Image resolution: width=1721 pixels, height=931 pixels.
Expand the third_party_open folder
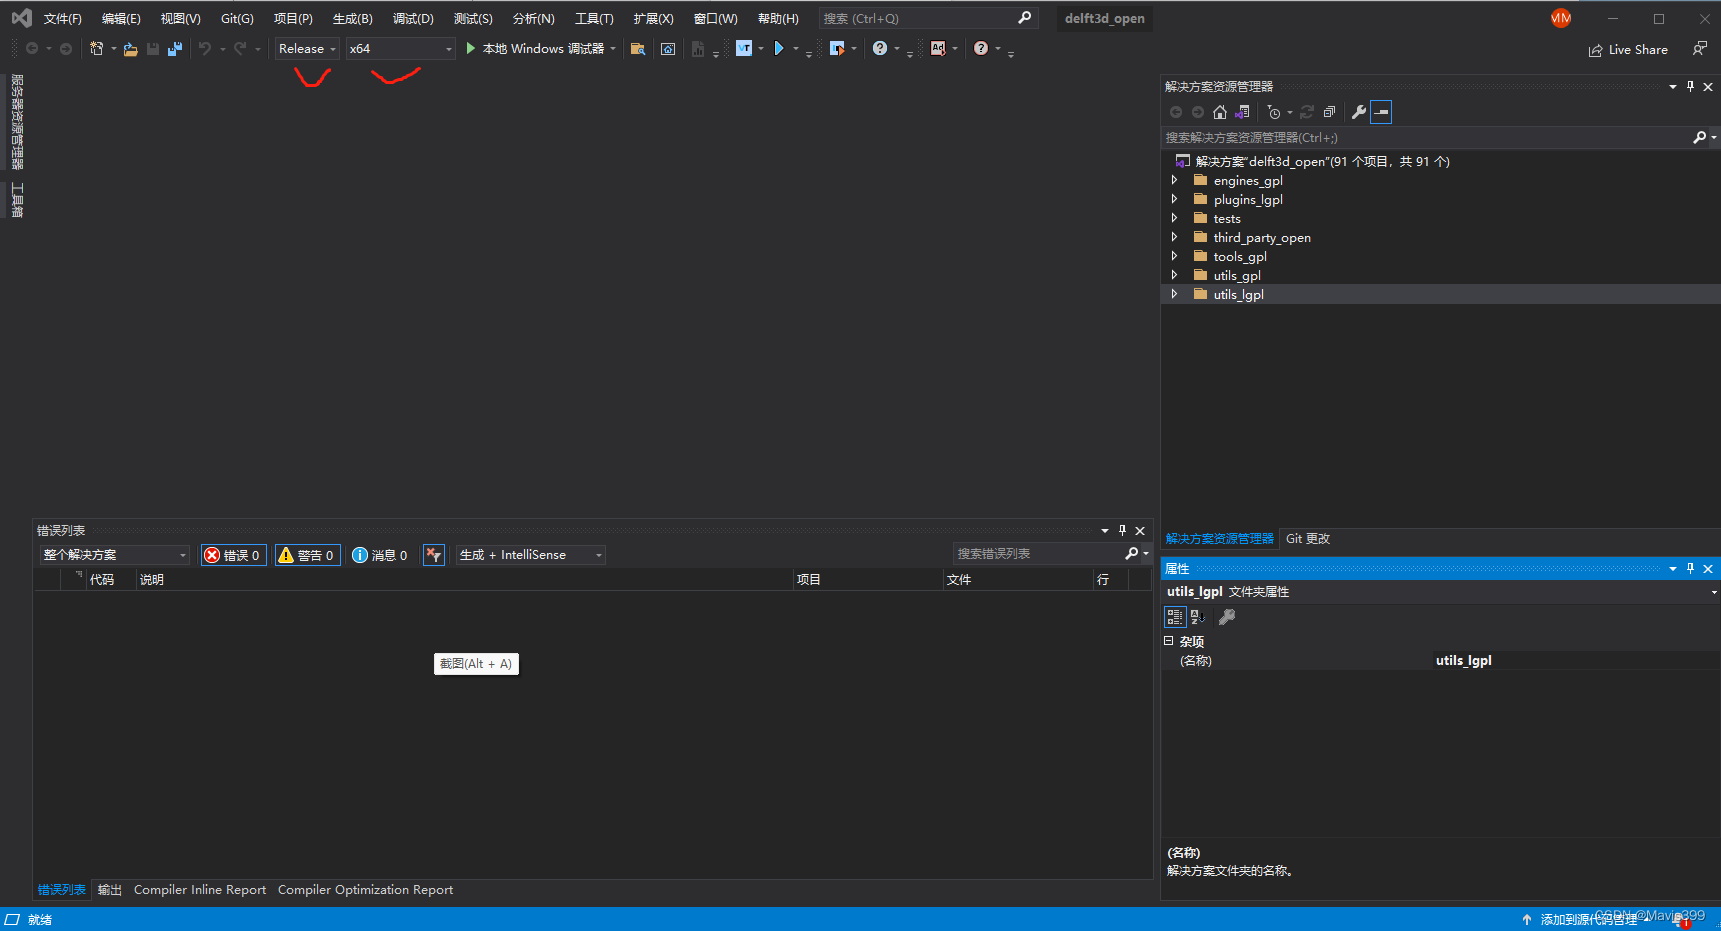[x=1175, y=238]
